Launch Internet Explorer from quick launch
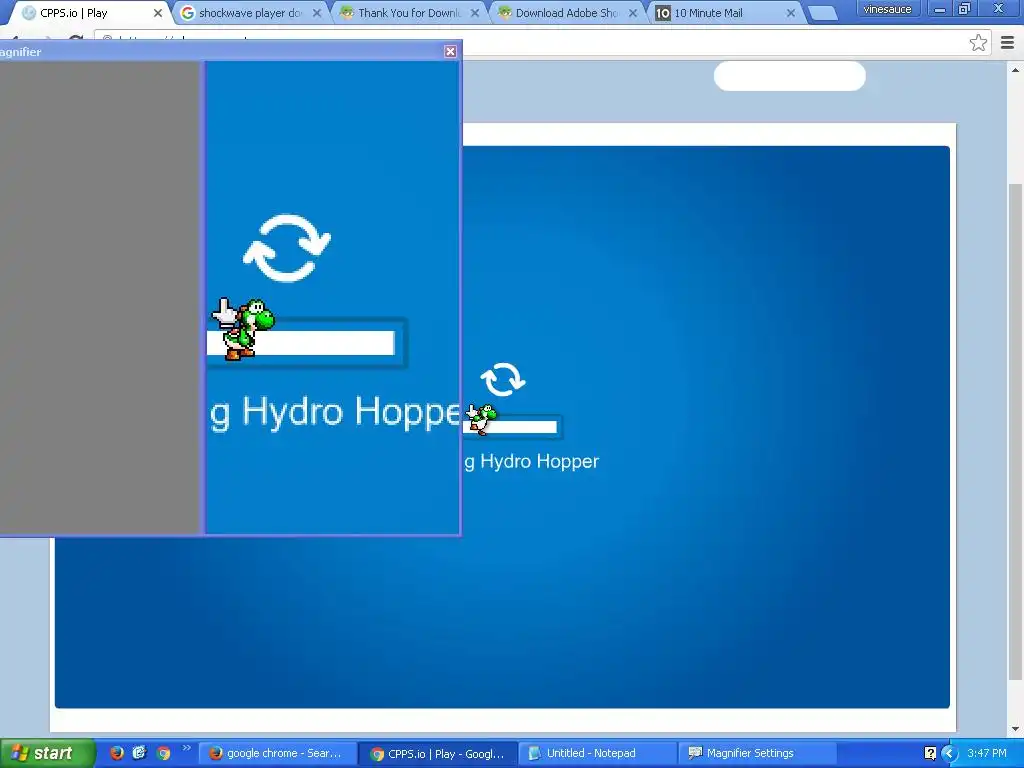The height and width of the screenshot is (768, 1024). pyautogui.click(x=140, y=753)
